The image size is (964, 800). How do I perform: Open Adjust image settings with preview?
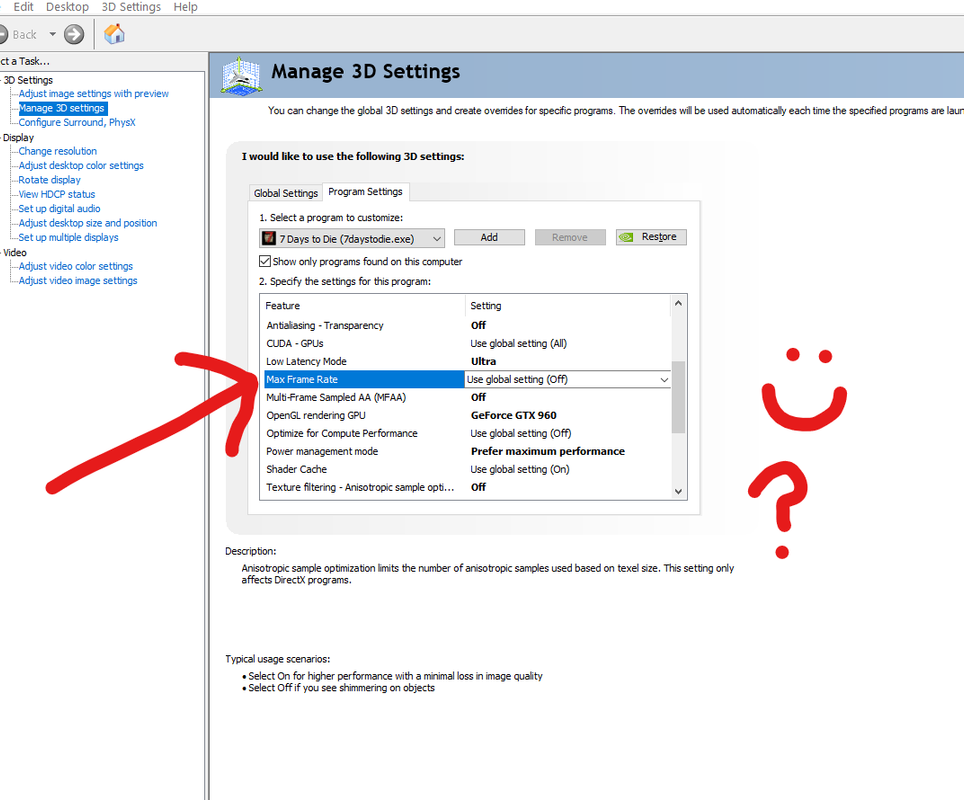point(93,93)
